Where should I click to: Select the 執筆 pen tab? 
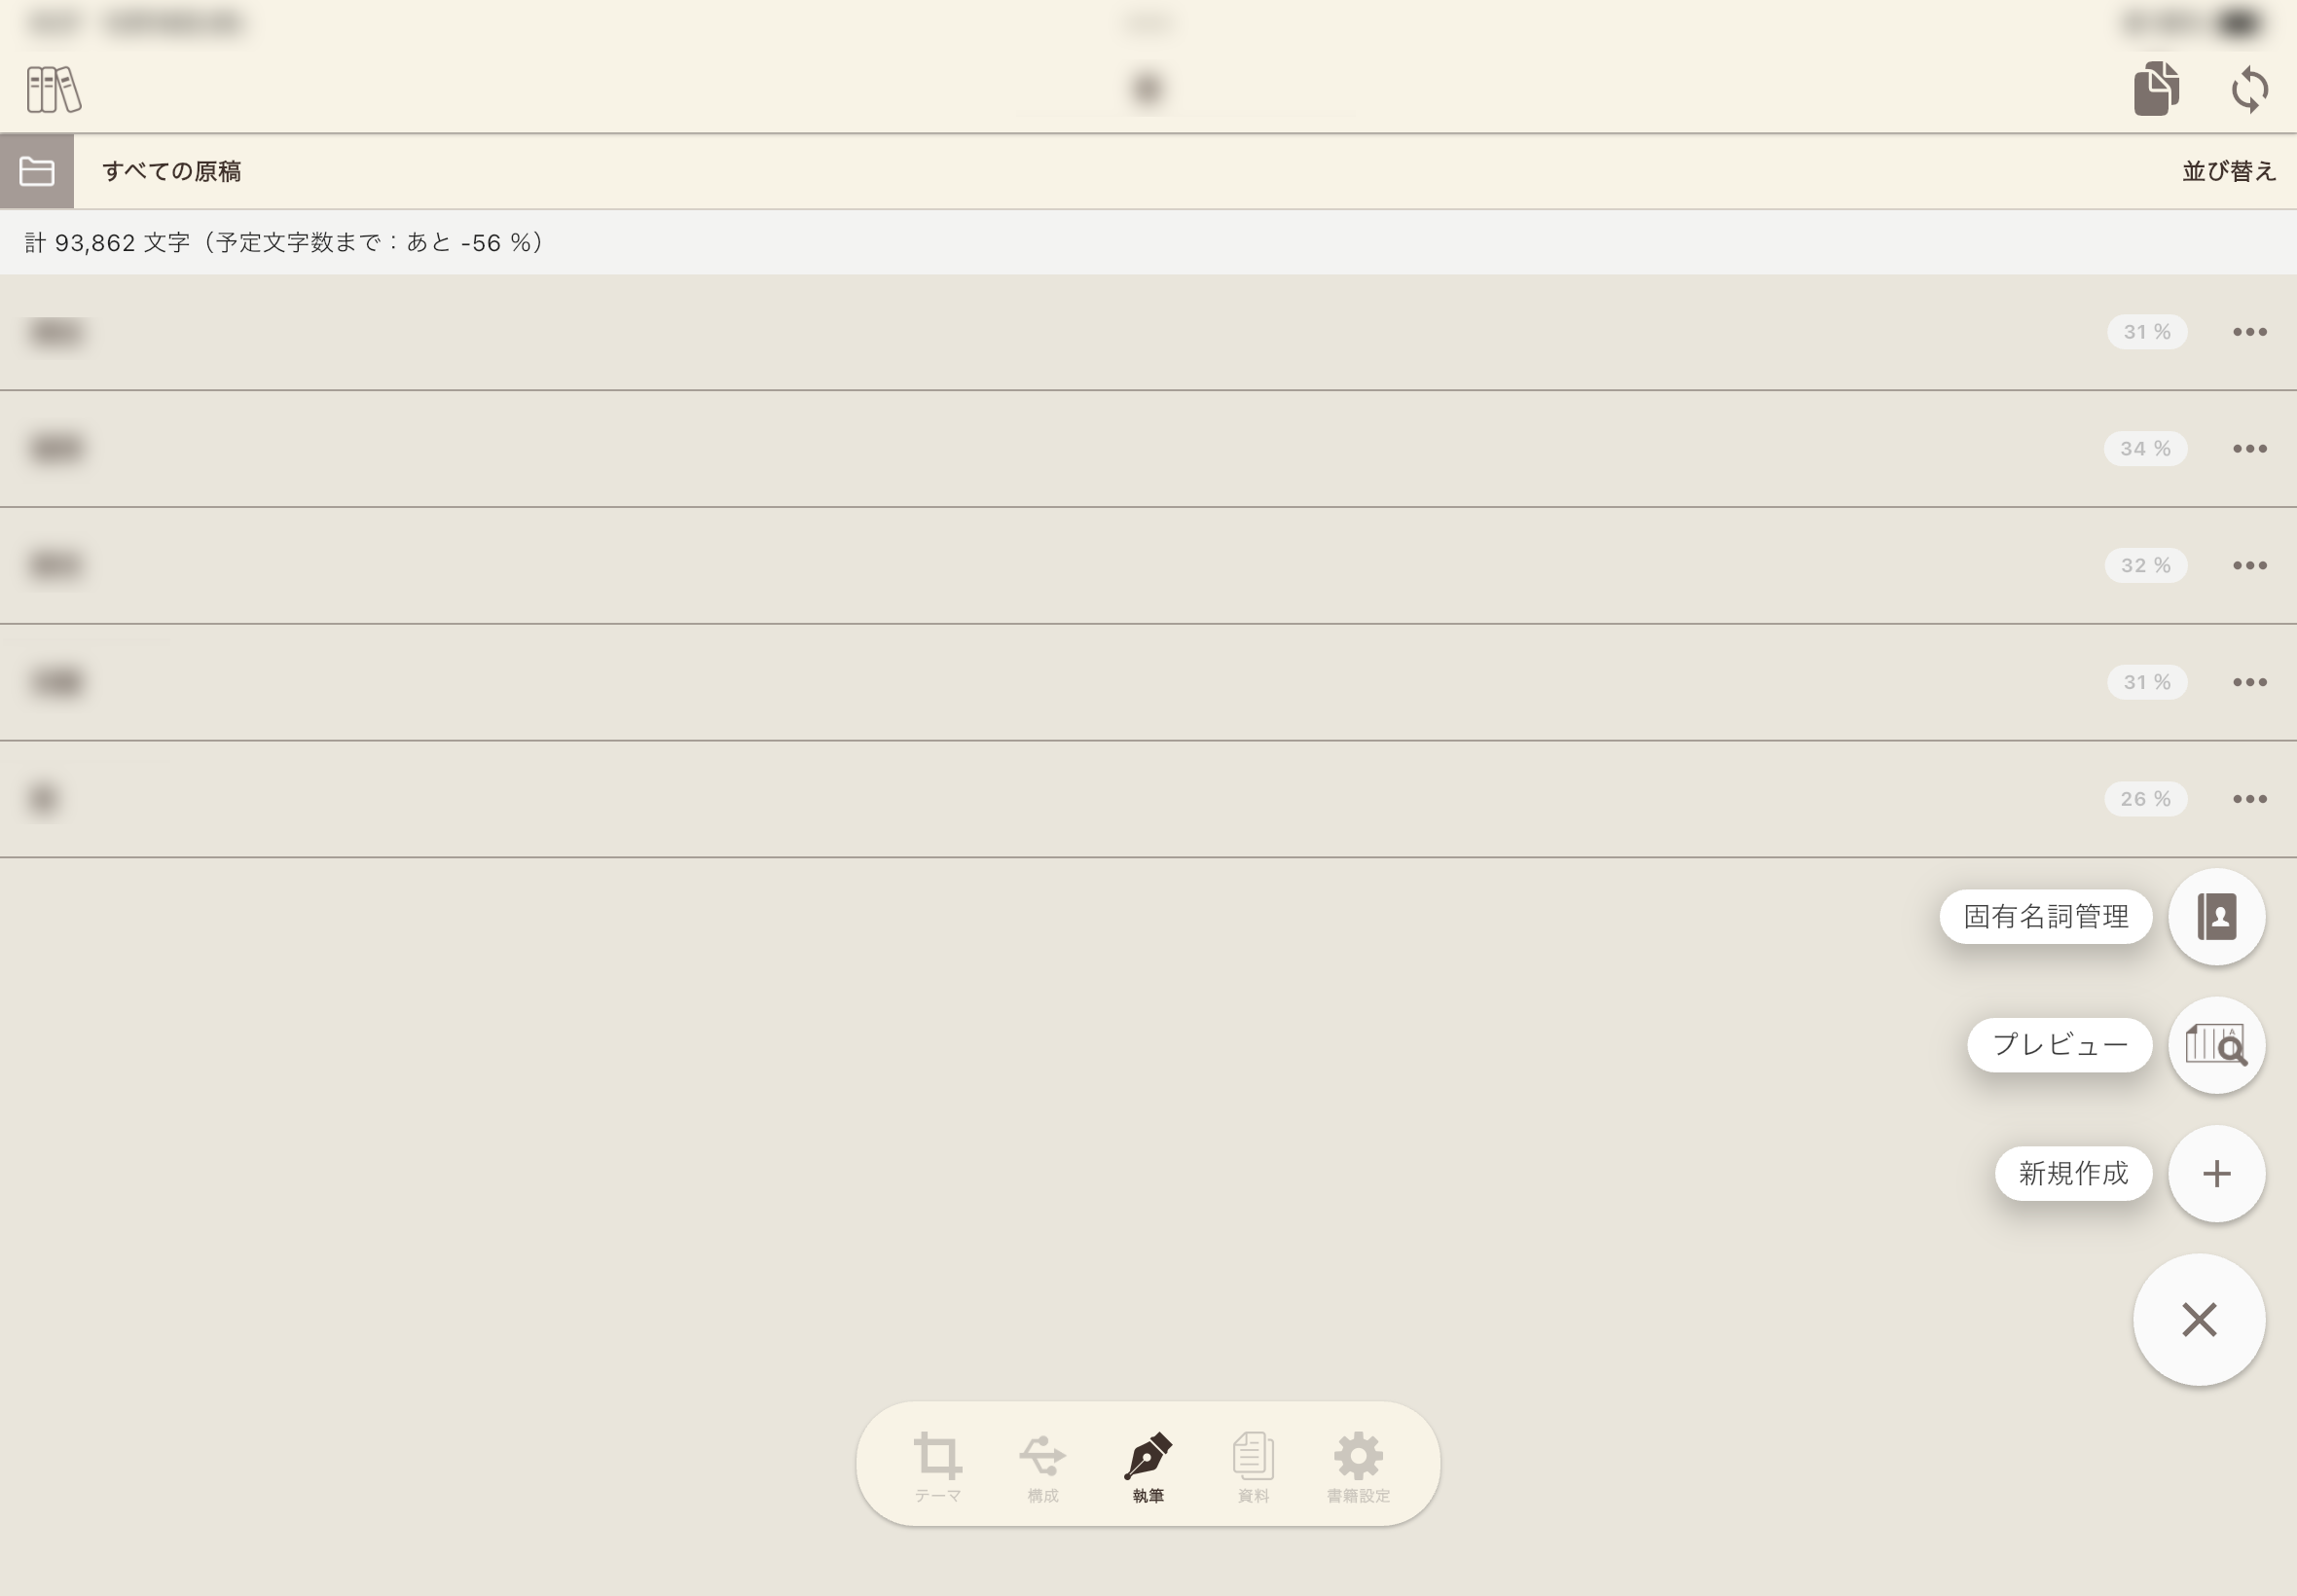click(1148, 1467)
